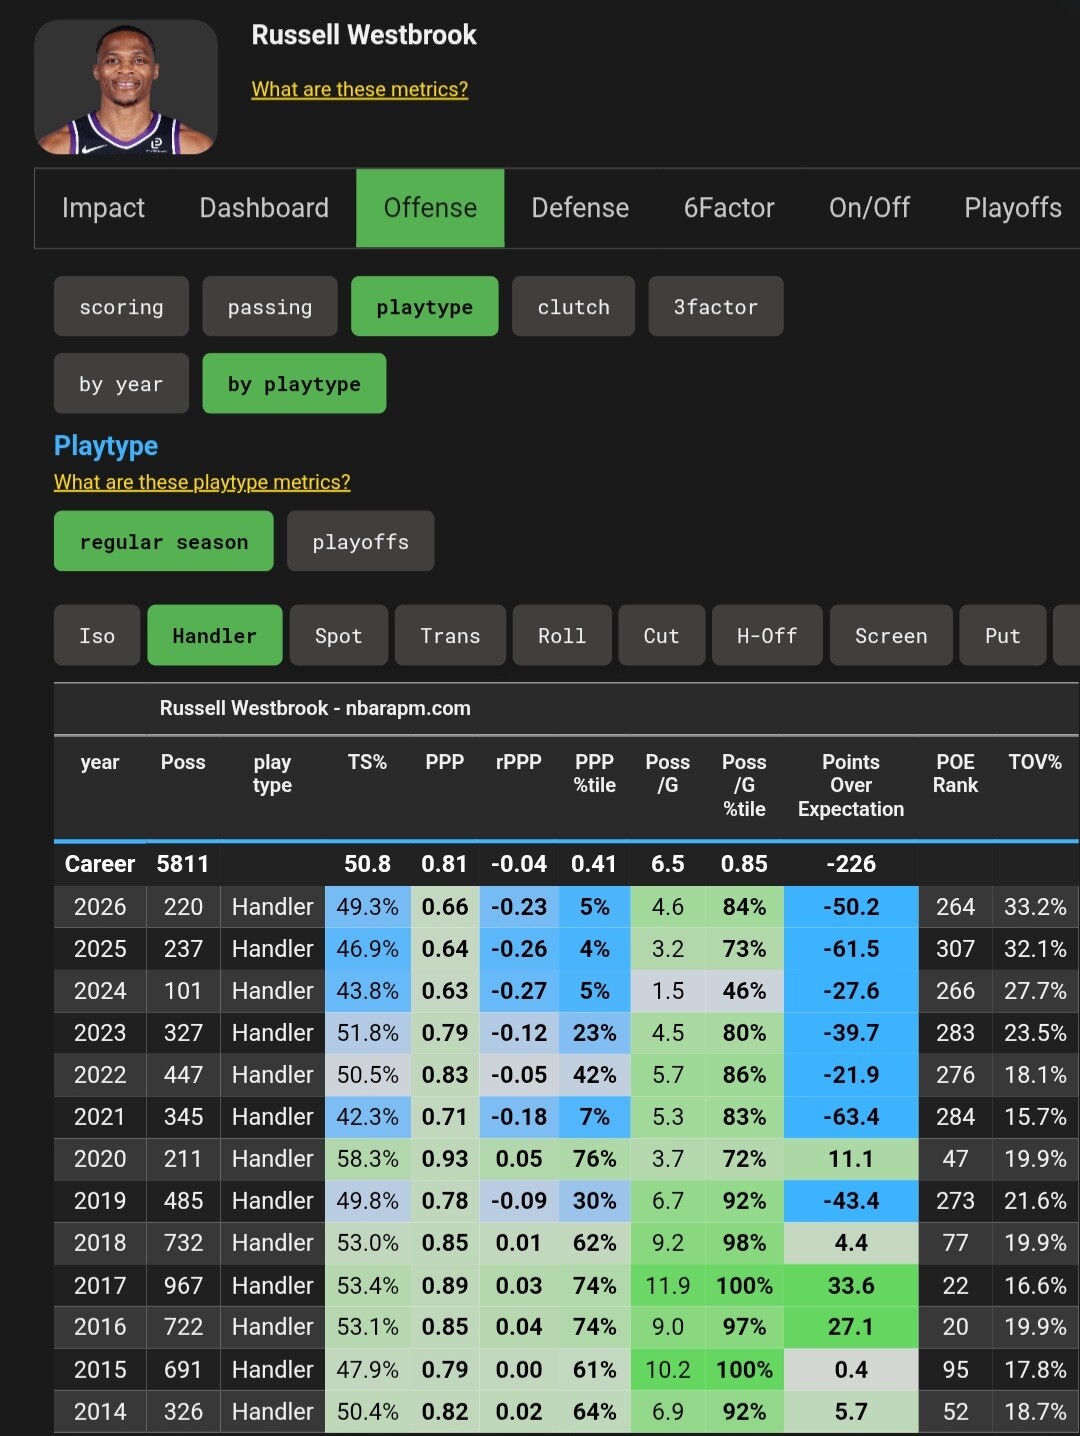1080x1436 pixels.
Task: Click the 2026 year cell
Action: (100, 907)
